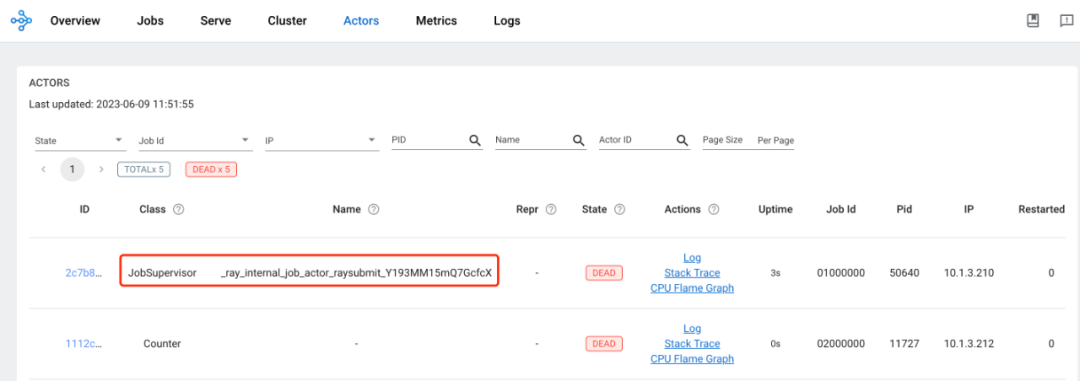Open the Logs tab
The image size is (1080, 381).
507,21
